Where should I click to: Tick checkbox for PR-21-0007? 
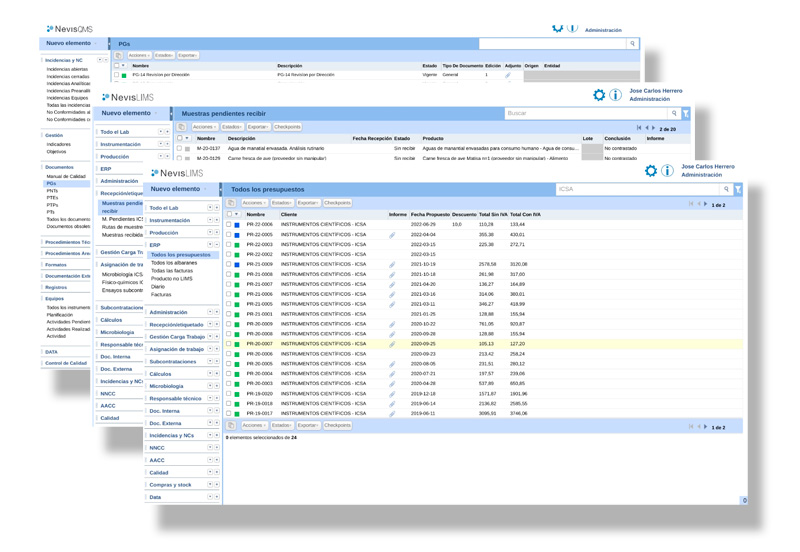(x=229, y=284)
